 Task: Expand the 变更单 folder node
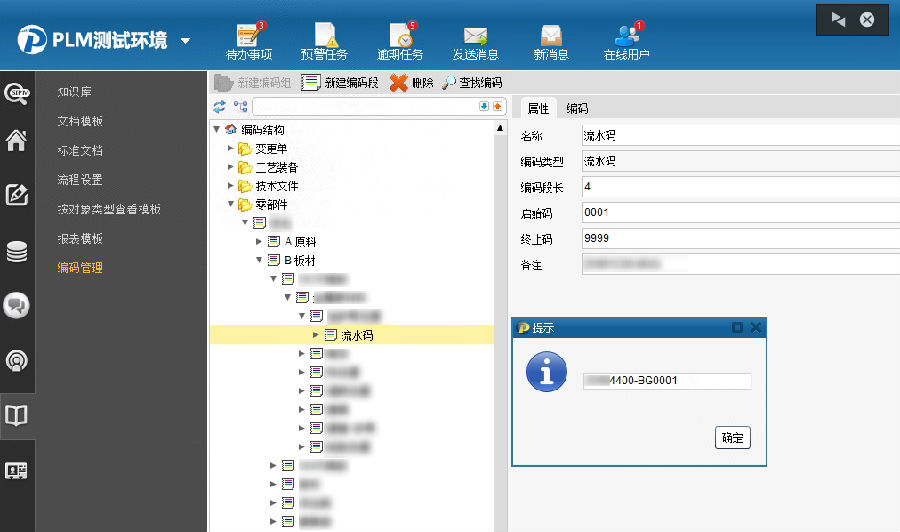231,149
